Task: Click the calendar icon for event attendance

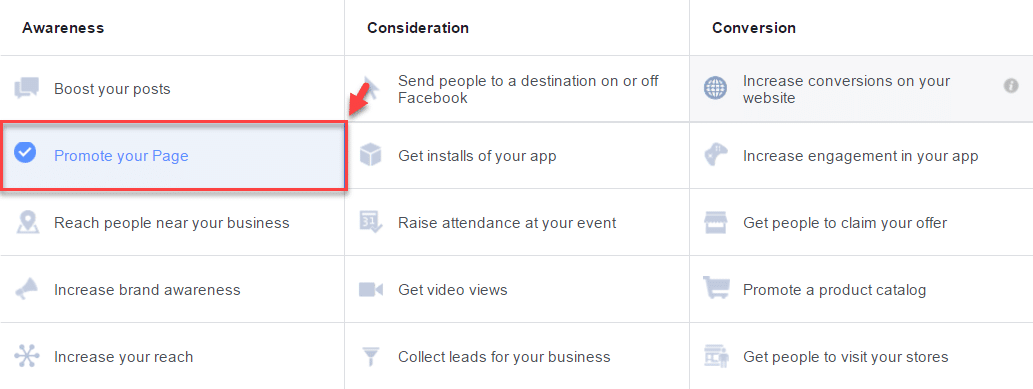Action: (x=371, y=223)
